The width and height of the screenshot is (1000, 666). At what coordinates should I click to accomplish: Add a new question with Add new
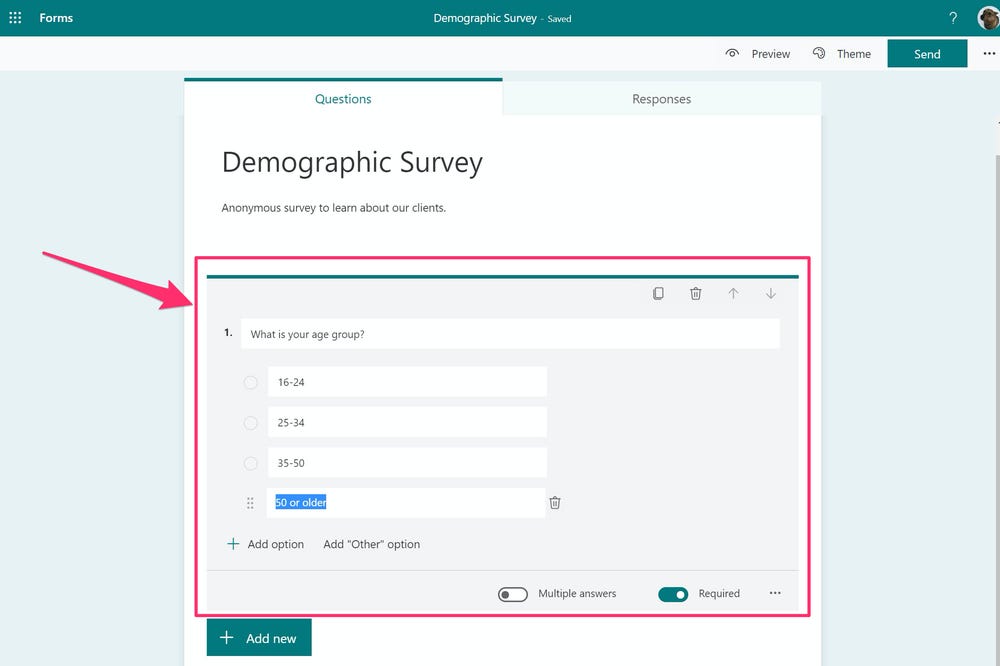click(x=259, y=637)
